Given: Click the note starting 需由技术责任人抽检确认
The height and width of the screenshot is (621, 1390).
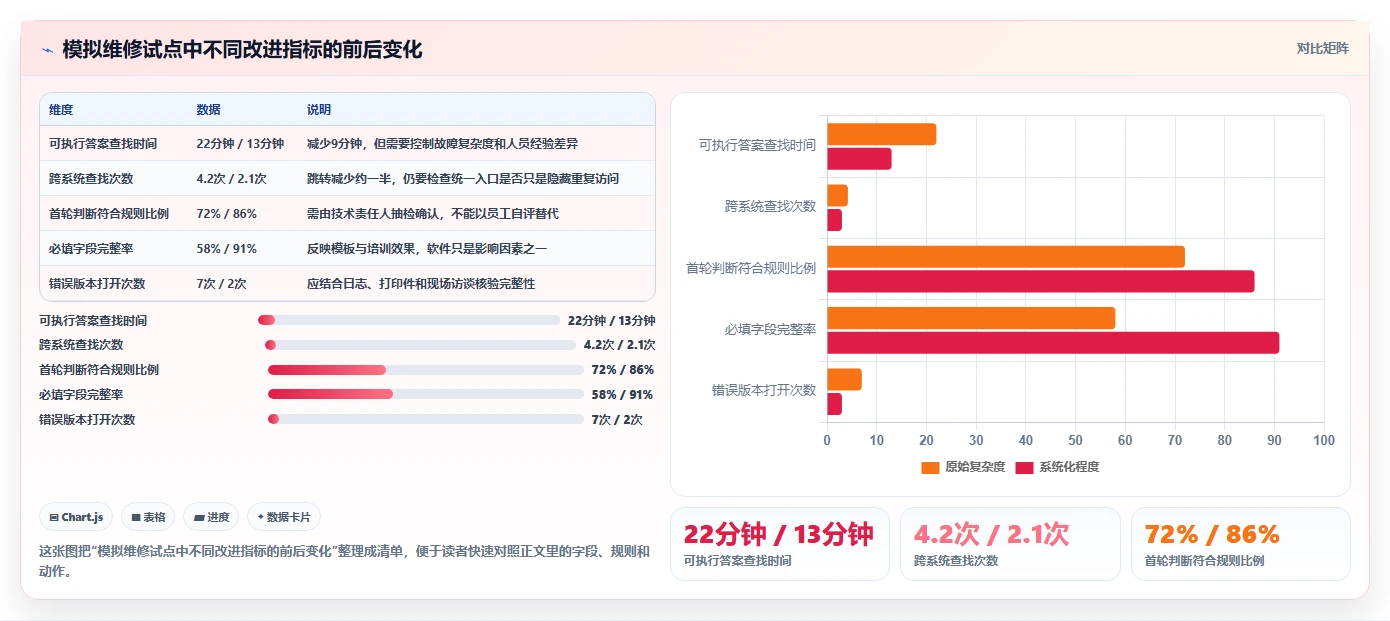Looking at the screenshot, I should point(433,214).
